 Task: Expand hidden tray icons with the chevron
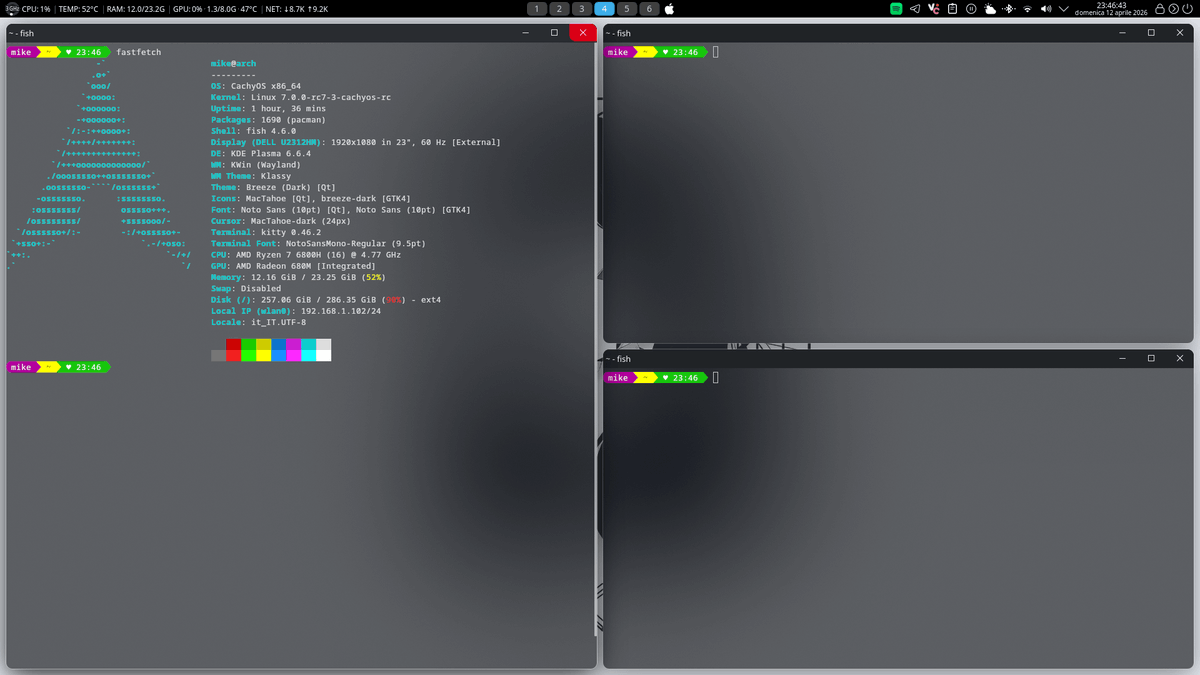click(x=1063, y=9)
